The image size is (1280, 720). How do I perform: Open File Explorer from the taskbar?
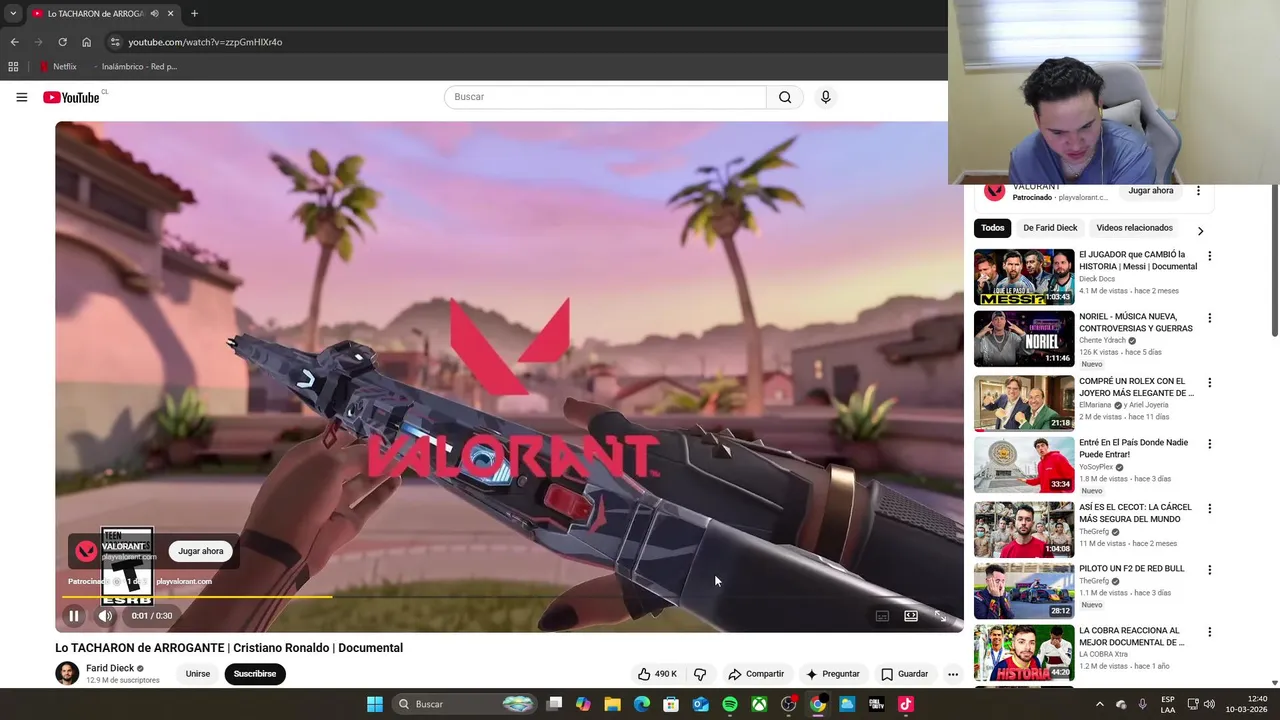[612, 704]
